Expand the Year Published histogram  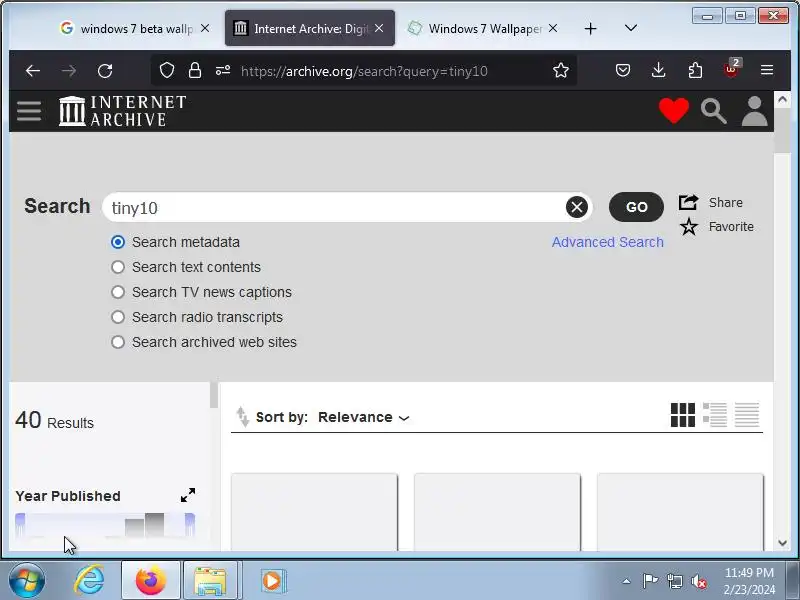click(188, 495)
